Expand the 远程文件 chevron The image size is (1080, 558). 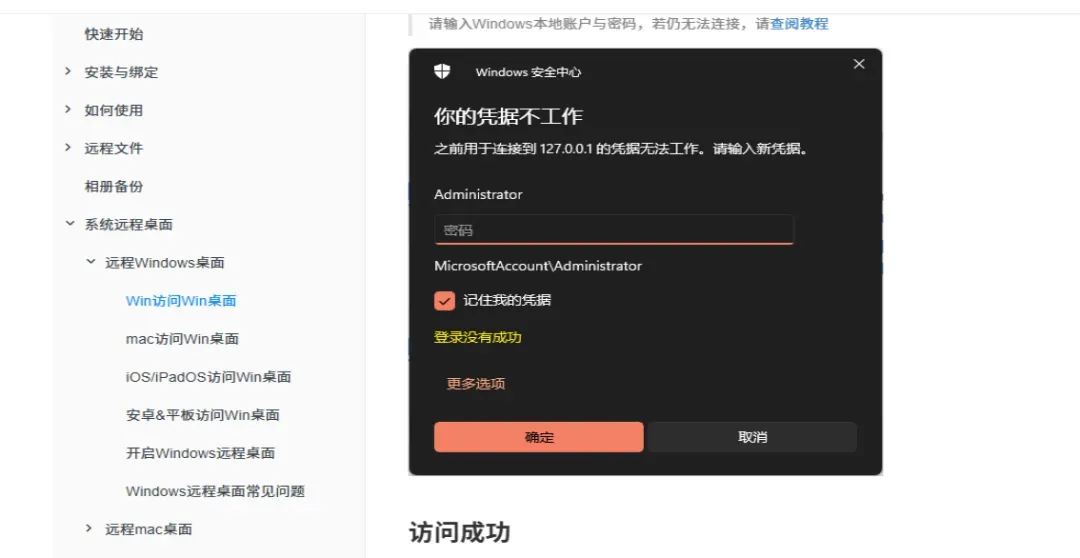(x=68, y=147)
